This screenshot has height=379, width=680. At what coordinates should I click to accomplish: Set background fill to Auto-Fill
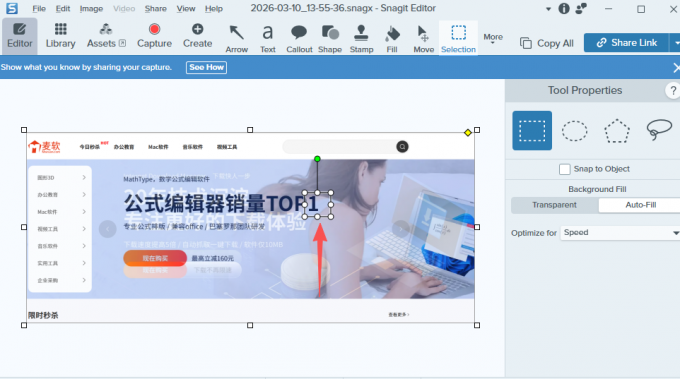pyautogui.click(x=640, y=205)
